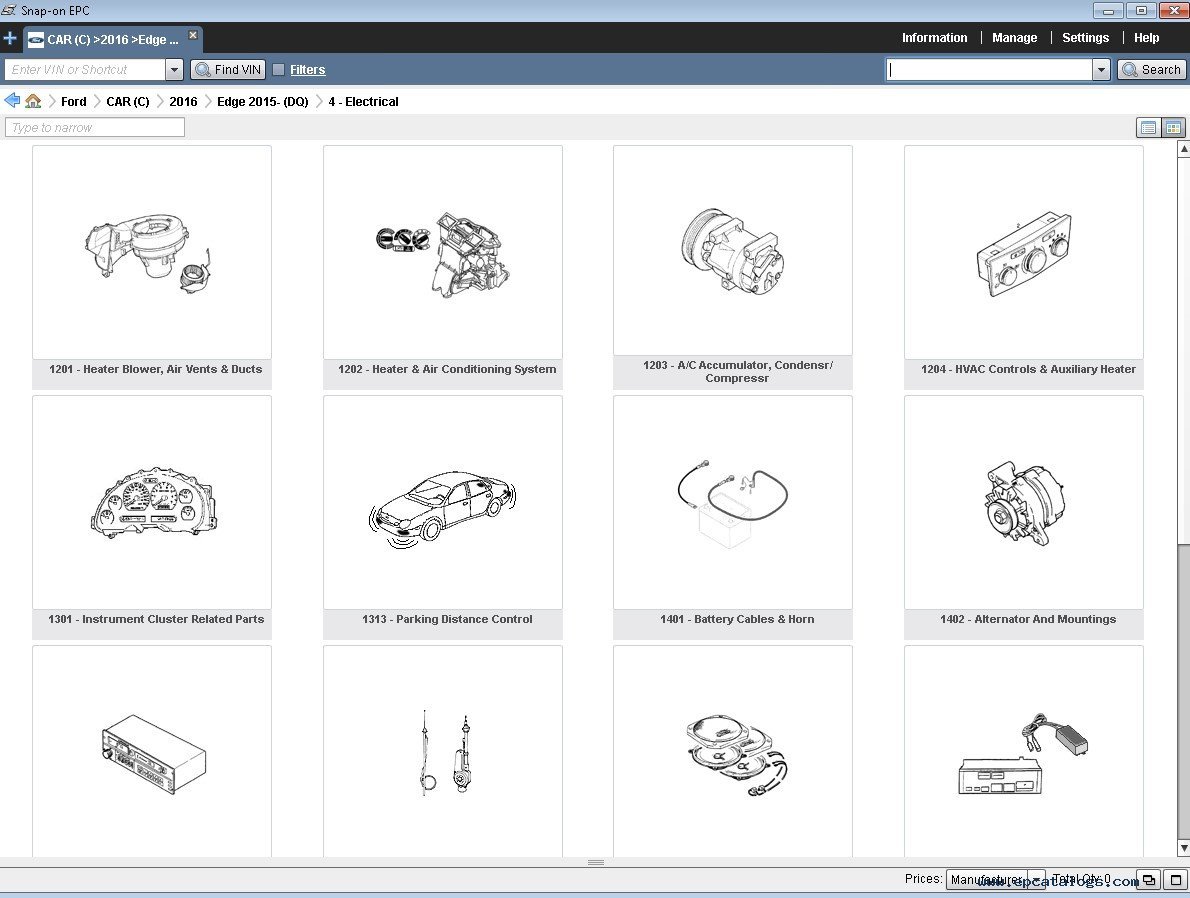Go to home via house icon
Image resolution: width=1190 pixels, height=898 pixels.
pyautogui.click(x=33, y=101)
